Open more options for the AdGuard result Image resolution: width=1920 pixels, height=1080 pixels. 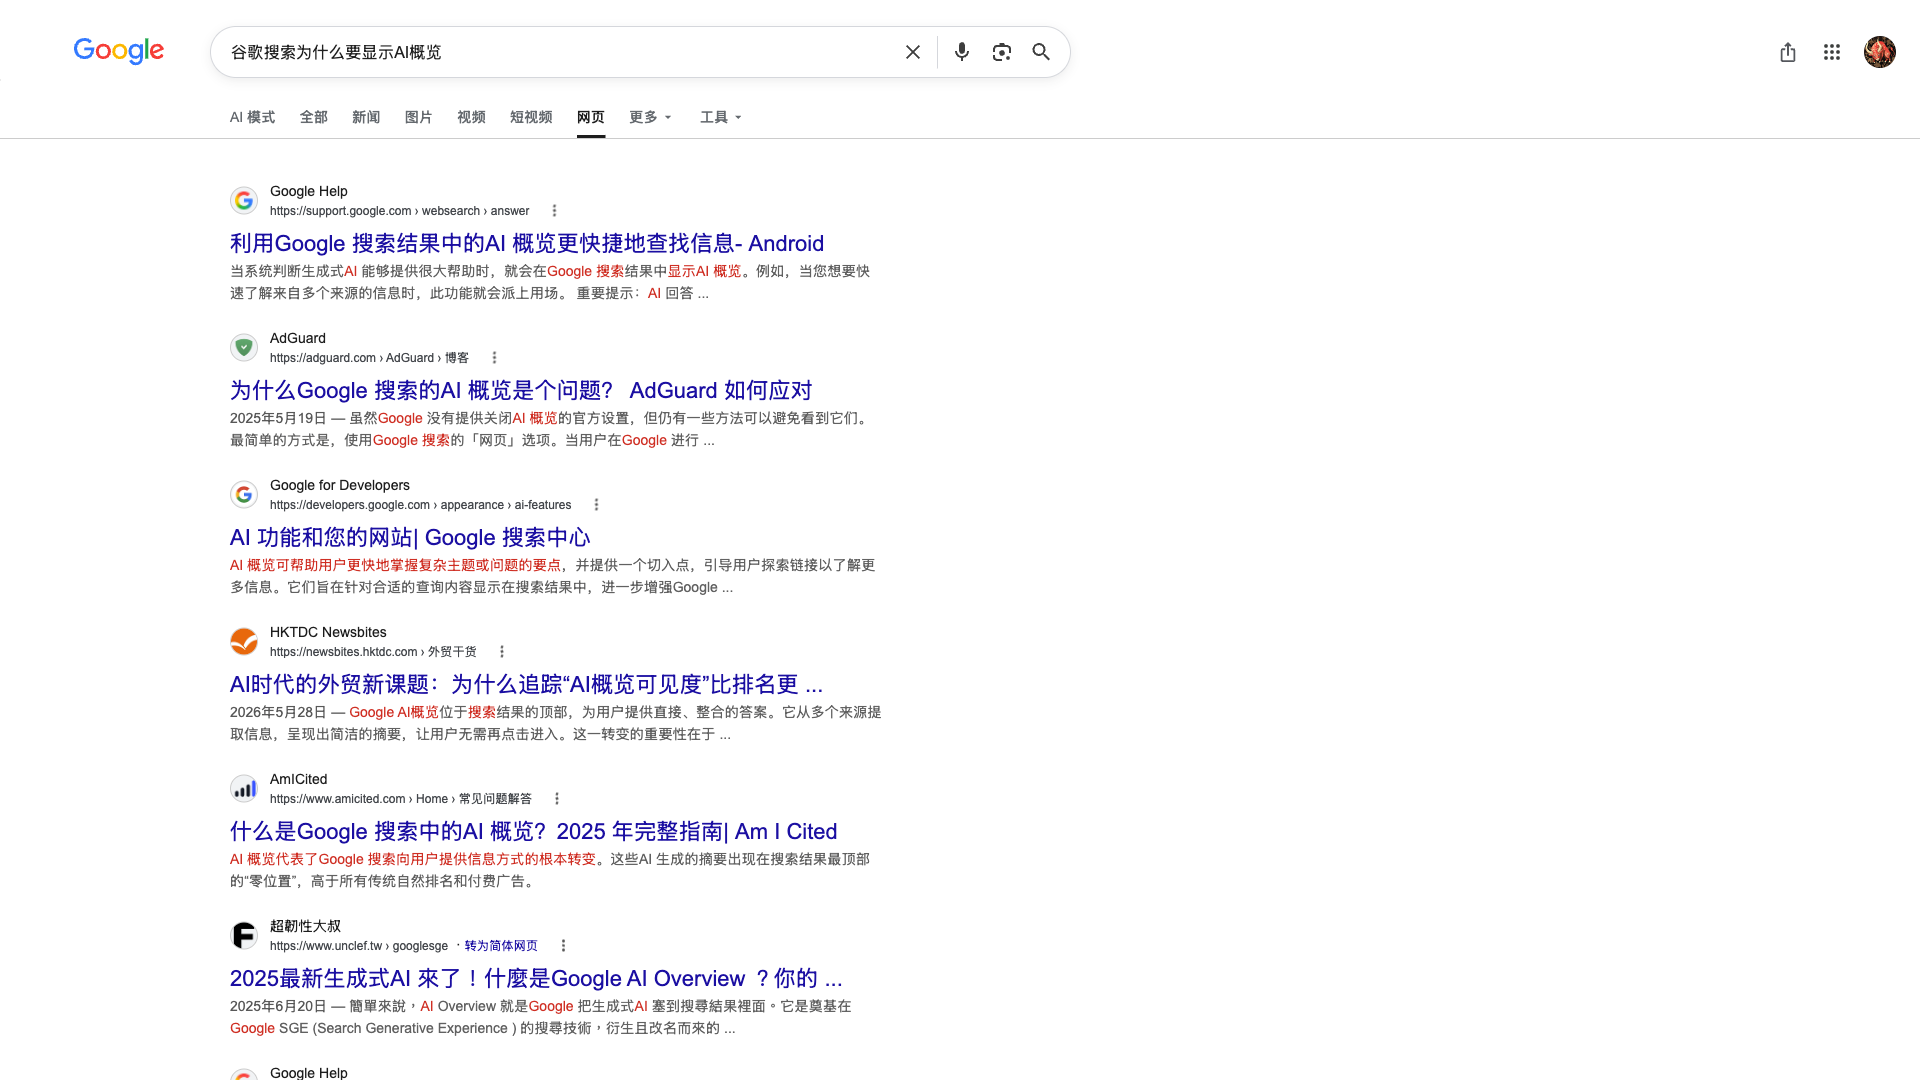click(x=494, y=358)
